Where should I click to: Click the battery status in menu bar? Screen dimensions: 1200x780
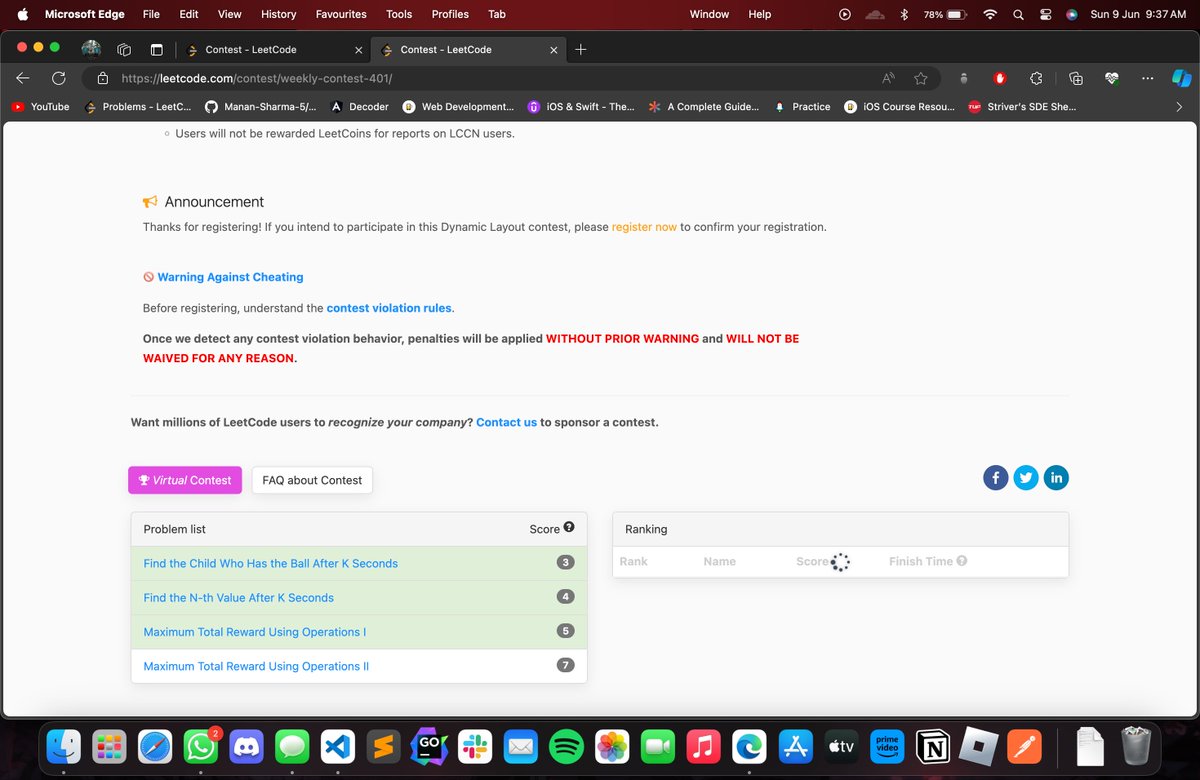tap(945, 14)
